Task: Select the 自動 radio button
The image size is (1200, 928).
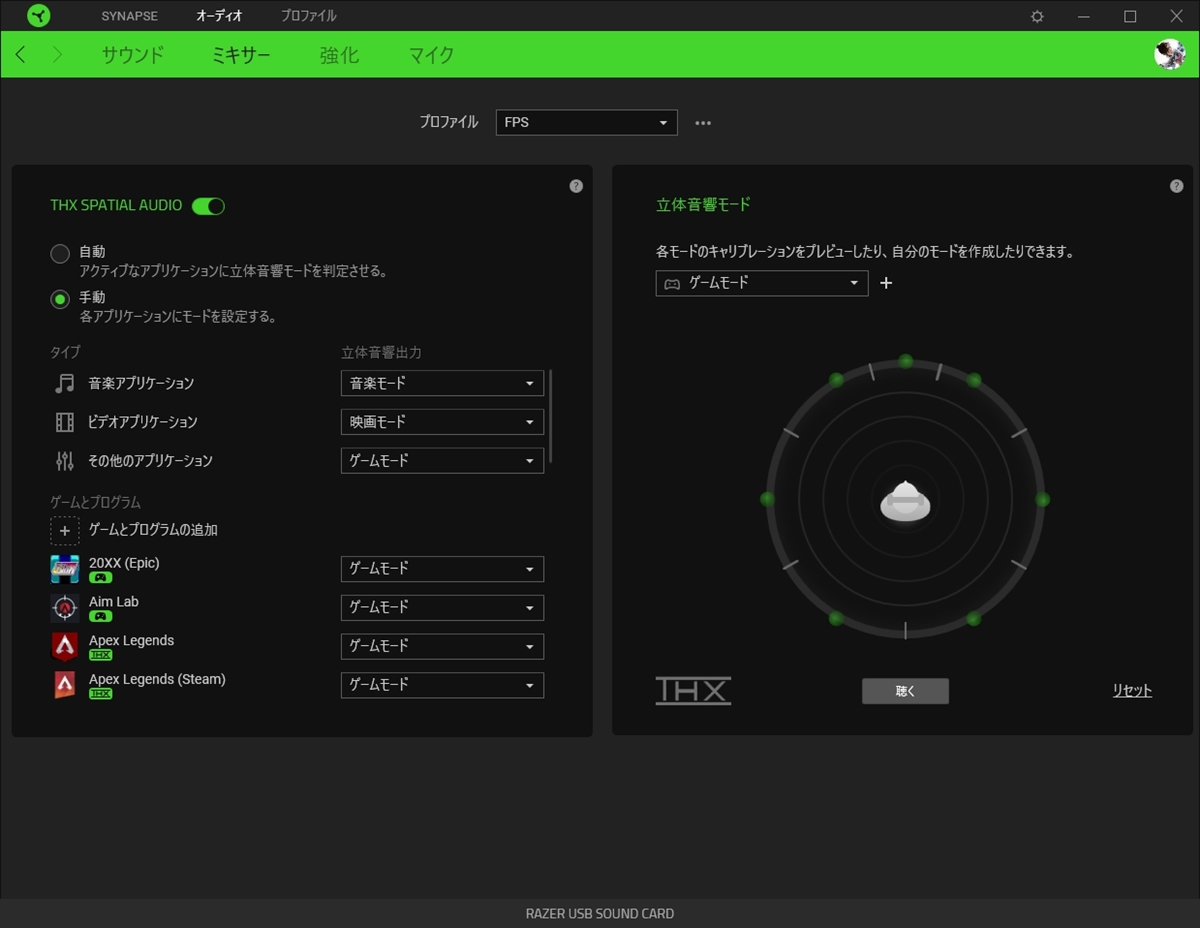Action: (x=60, y=254)
